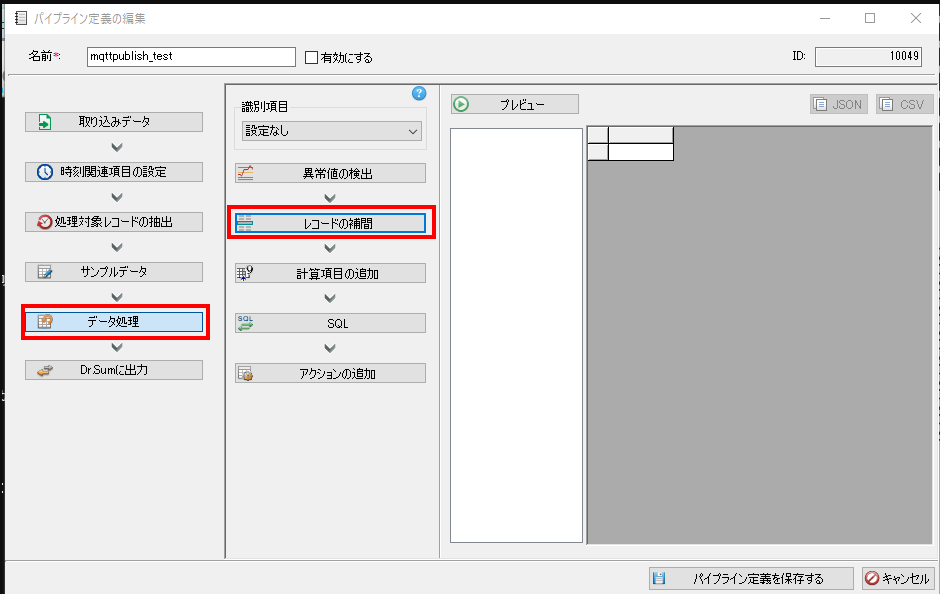The width and height of the screenshot is (940, 594).
Task: Click the サンプルデータ table-edit icon
Action: coord(45,272)
